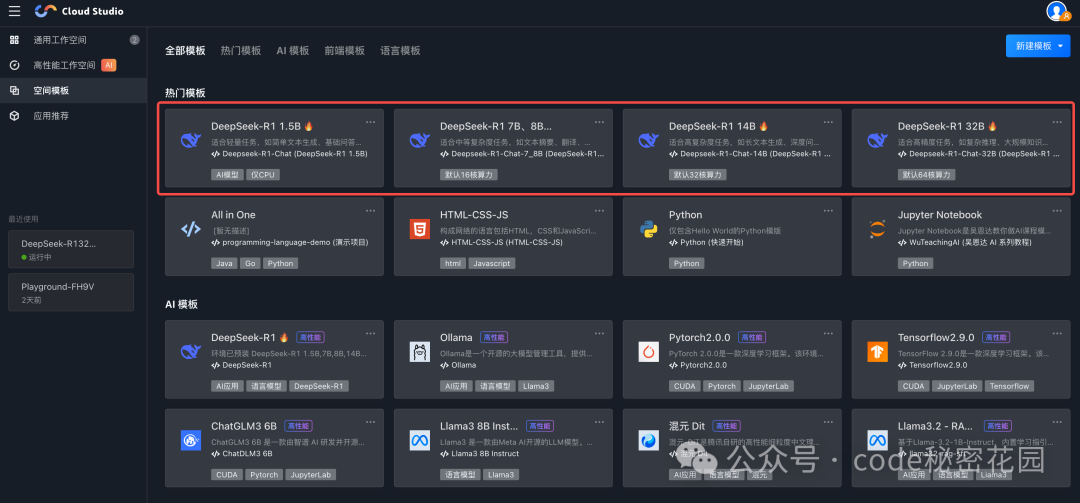Click the Pytorch2.0.0 logo icon
The width and height of the screenshot is (1080, 503).
coord(647,351)
